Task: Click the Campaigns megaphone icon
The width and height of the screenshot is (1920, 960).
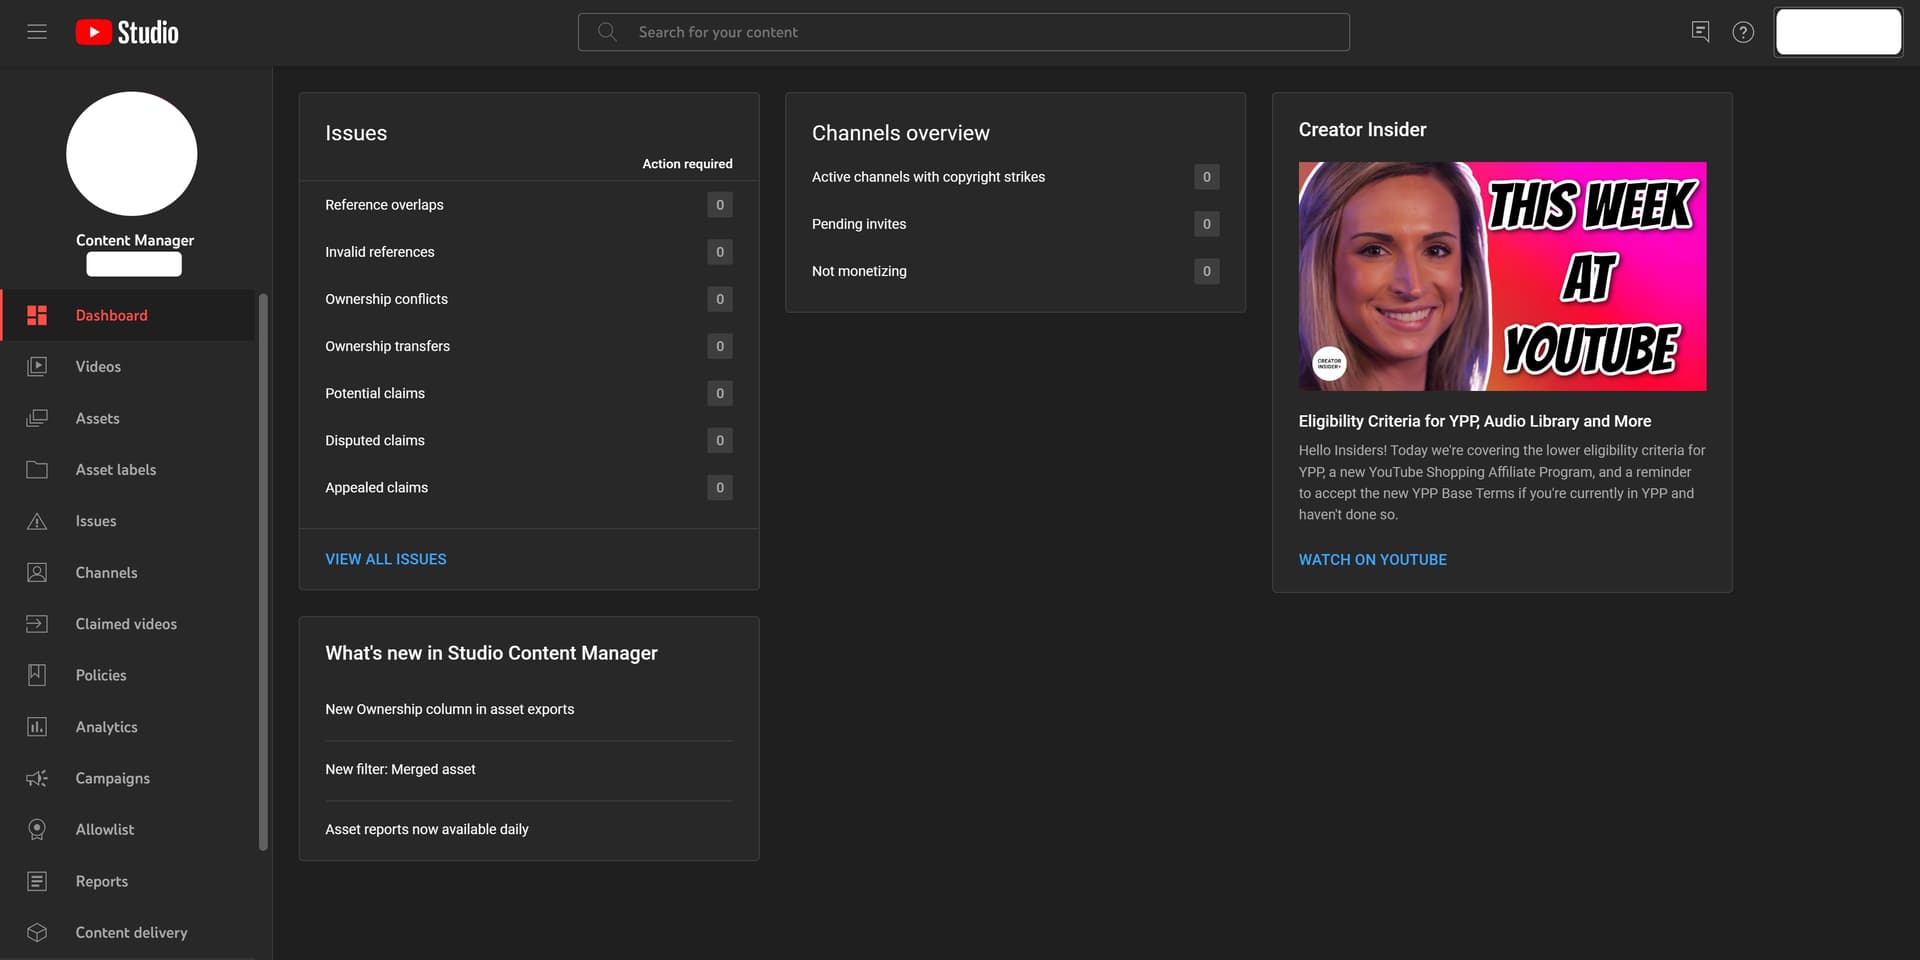Action: tap(37, 778)
